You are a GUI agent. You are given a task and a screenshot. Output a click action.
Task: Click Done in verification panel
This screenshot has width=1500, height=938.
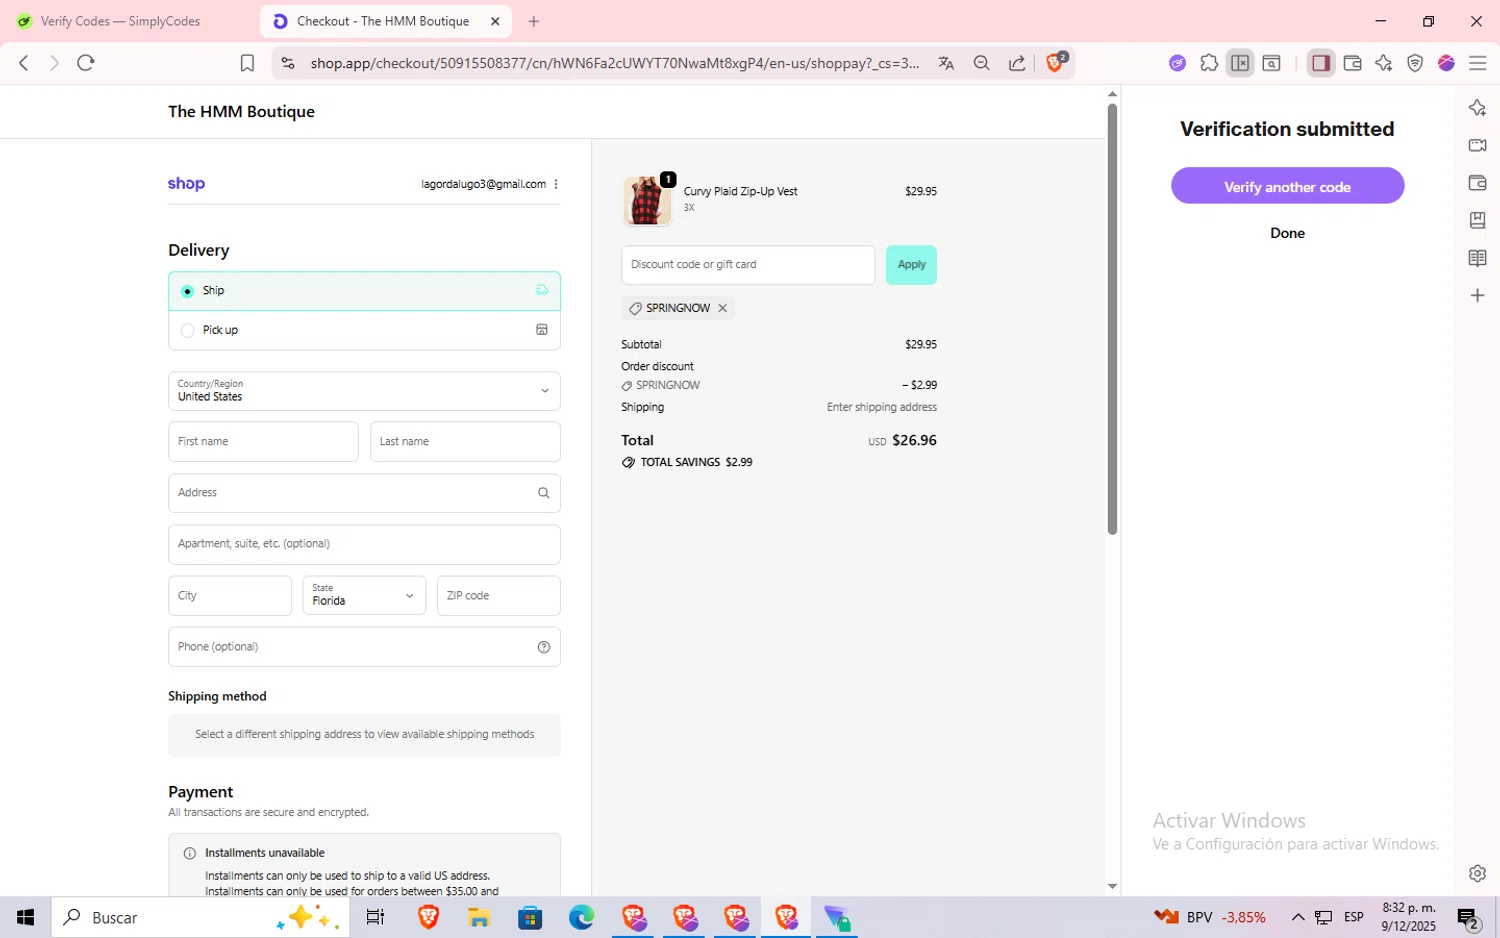1287,233
